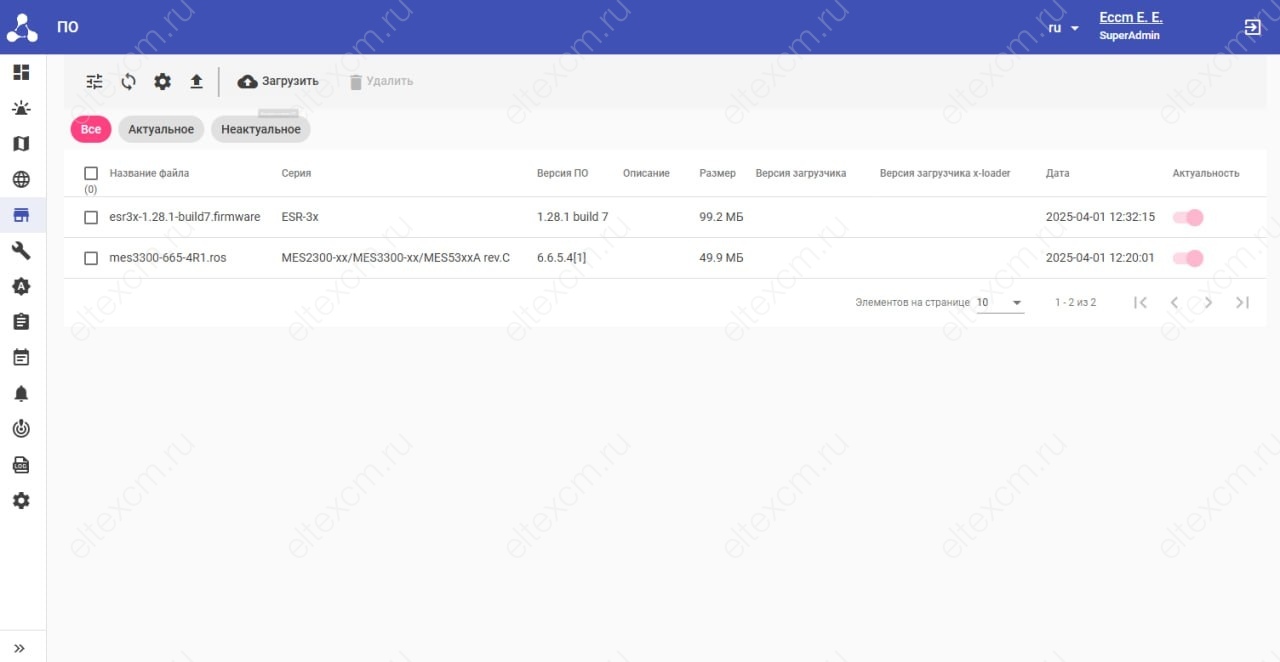
Task: Open the bell notifications icon in sidebar
Action: pyautogui.click(x=21, y=394)
